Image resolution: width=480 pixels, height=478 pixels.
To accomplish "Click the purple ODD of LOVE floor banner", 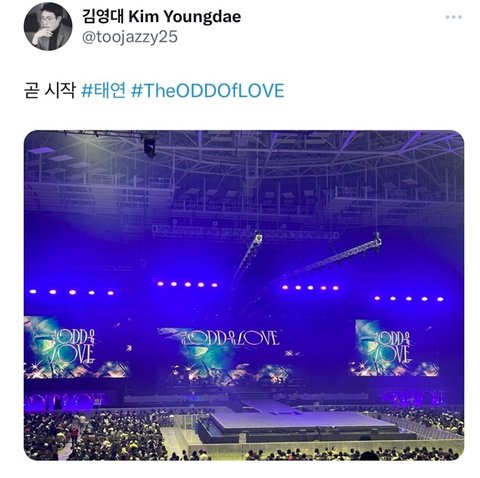I will point(66,400).
